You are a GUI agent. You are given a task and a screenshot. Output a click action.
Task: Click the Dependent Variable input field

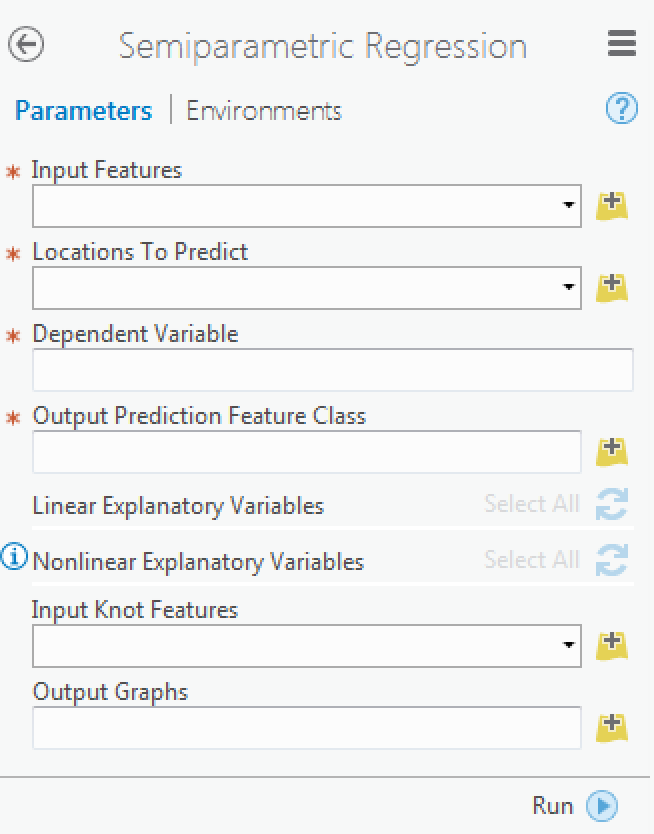coord(333,370)
